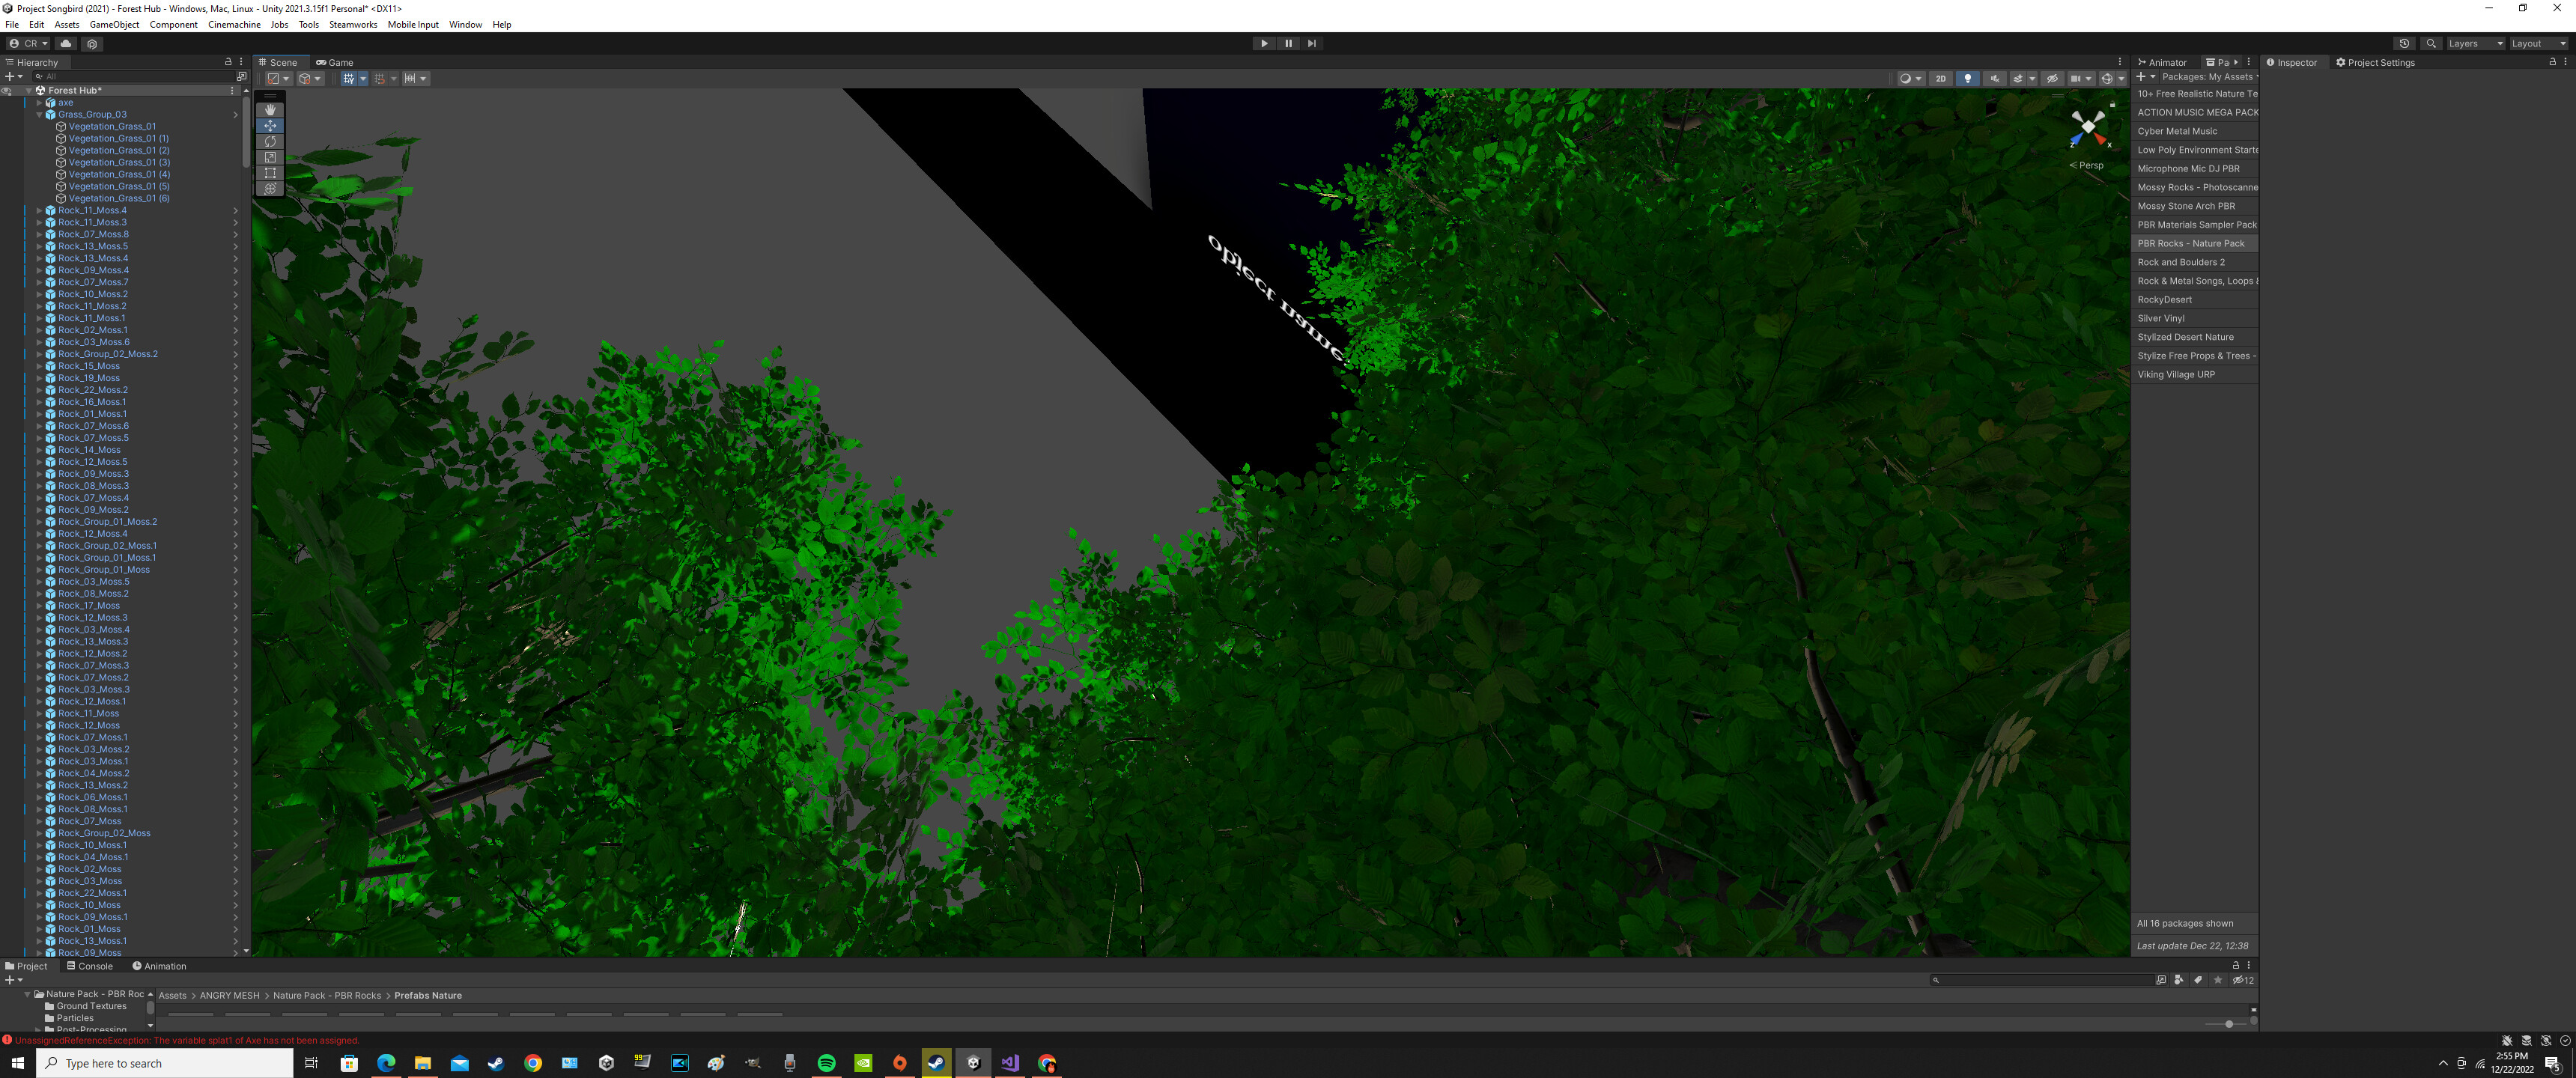Open the Layers dropdown
This screenshot has width=2576, height=1078.
pyautogui.click(x=2475, y=43)
